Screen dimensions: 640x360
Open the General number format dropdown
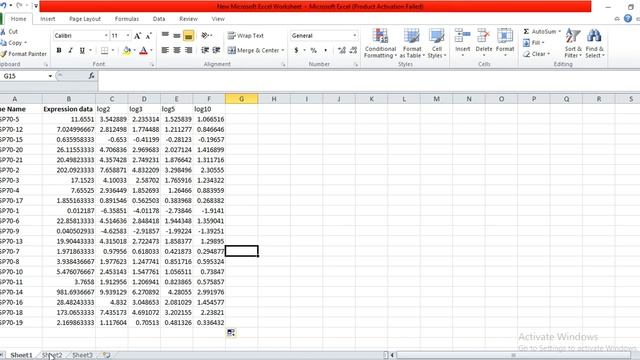(354, 36)
